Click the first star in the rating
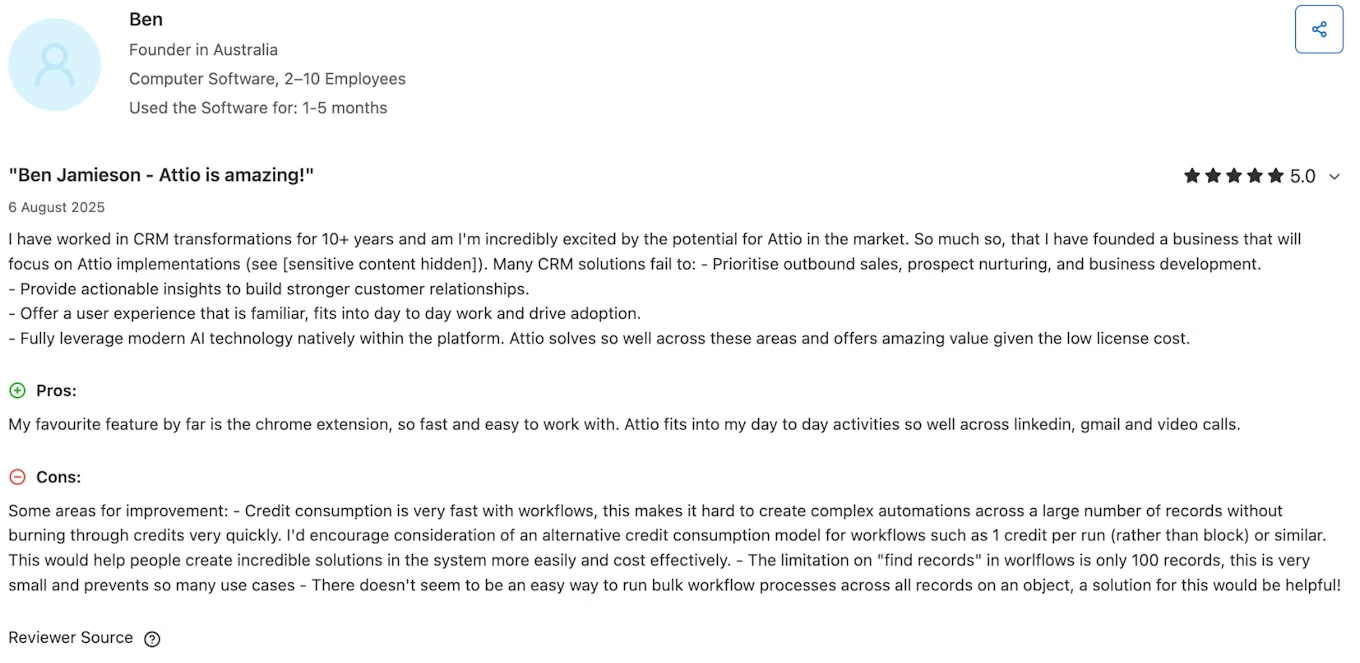 coord(1192,176)
